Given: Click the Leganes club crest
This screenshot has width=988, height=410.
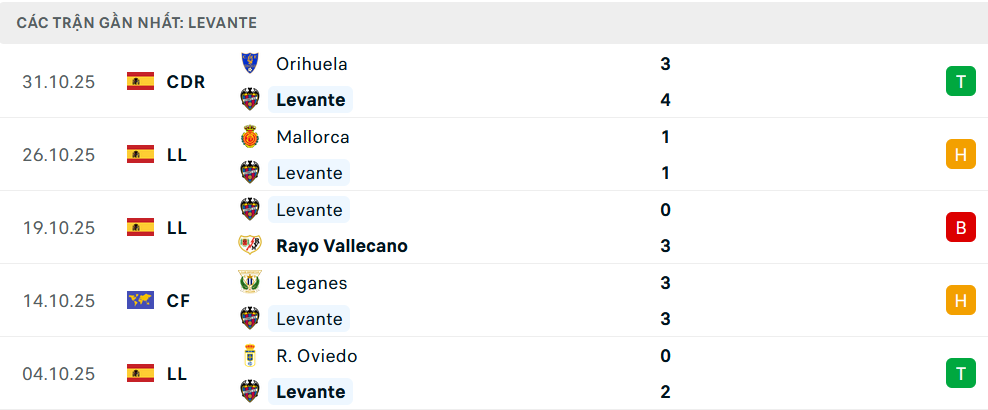Looking at the screenshot, I should [x=250, y=282].
